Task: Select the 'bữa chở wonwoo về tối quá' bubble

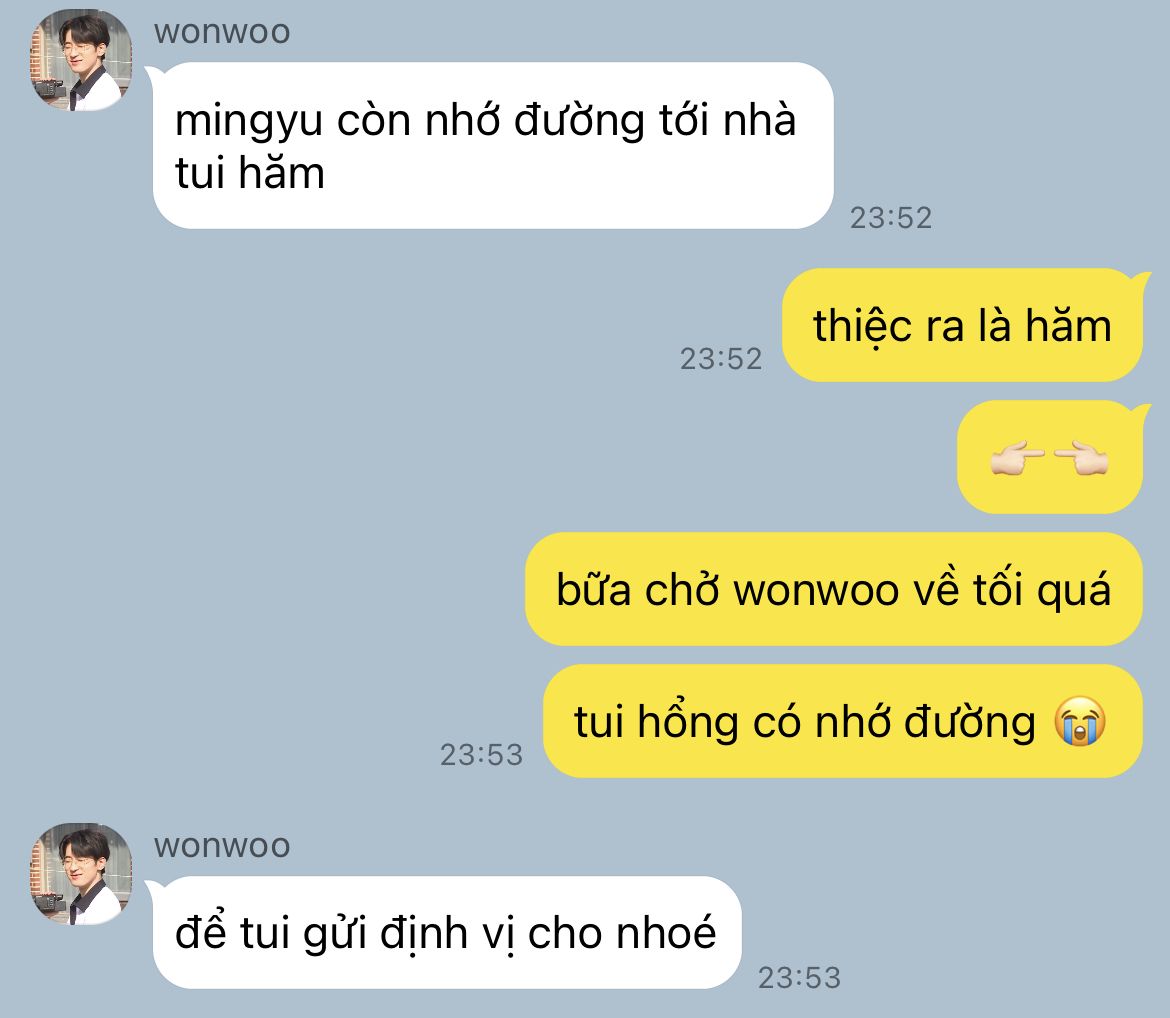Action: pos(834,589)
